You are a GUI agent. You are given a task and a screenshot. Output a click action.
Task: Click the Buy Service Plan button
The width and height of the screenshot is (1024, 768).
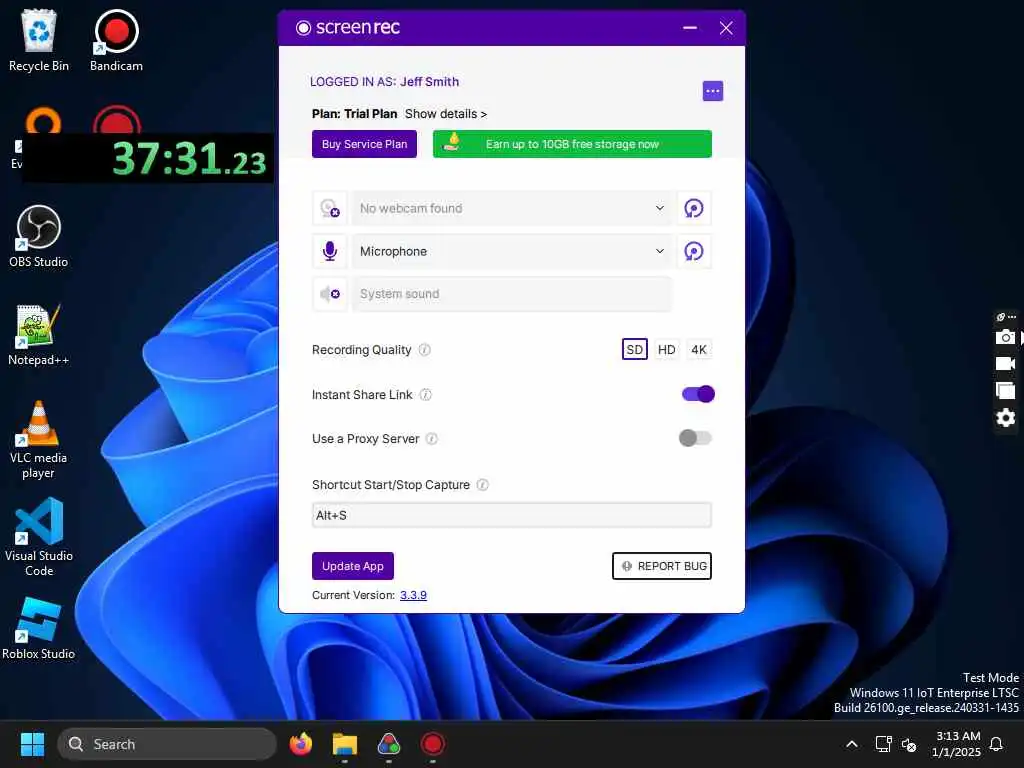click(x=364, y=144)
